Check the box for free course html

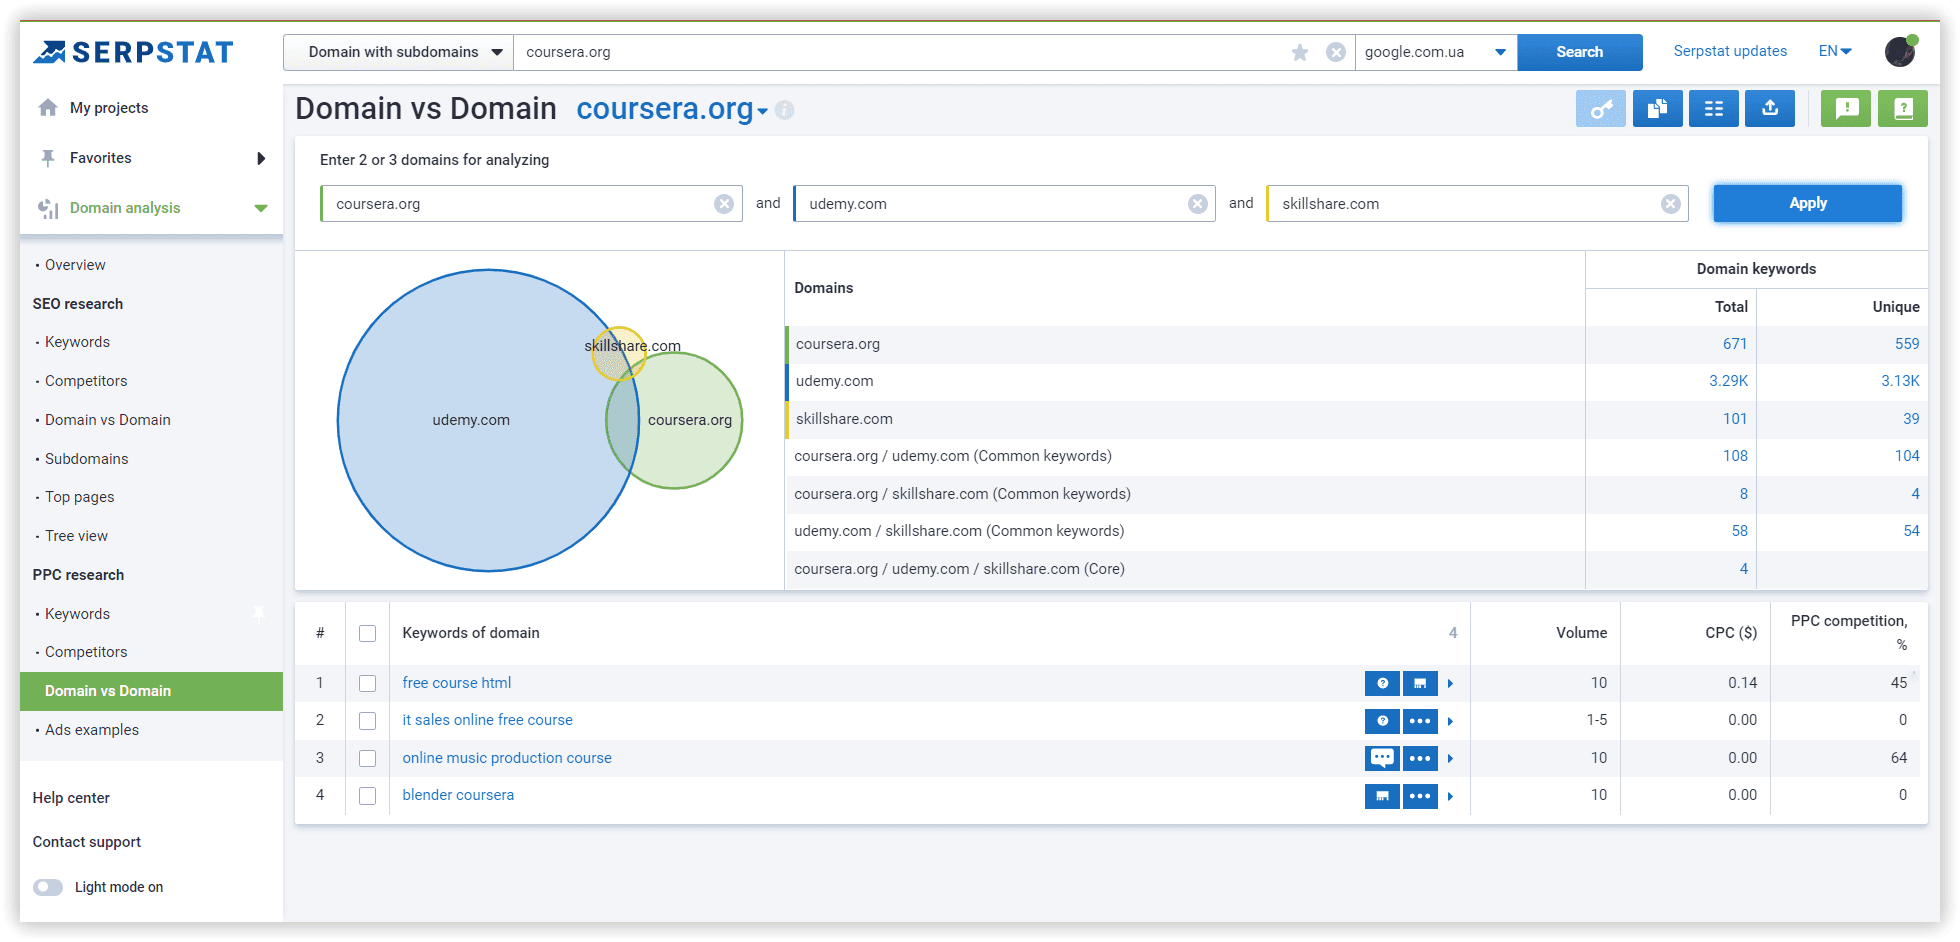click(x=368, y=683)
